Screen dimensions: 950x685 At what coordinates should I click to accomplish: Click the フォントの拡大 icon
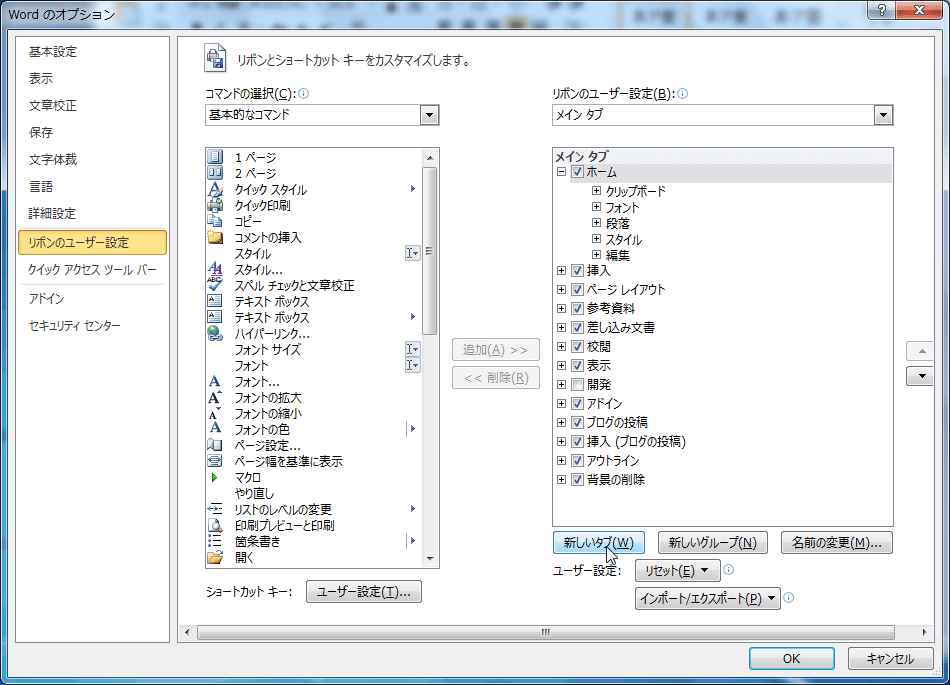tap(215, 397)
